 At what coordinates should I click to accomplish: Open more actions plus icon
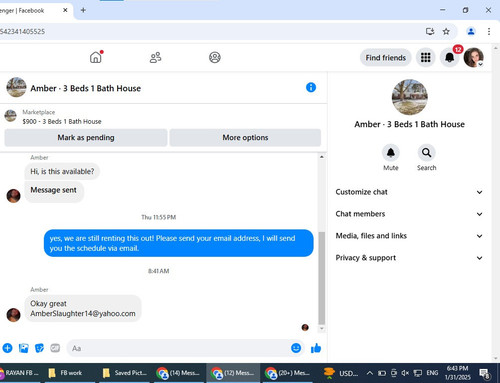click(7, 348)
